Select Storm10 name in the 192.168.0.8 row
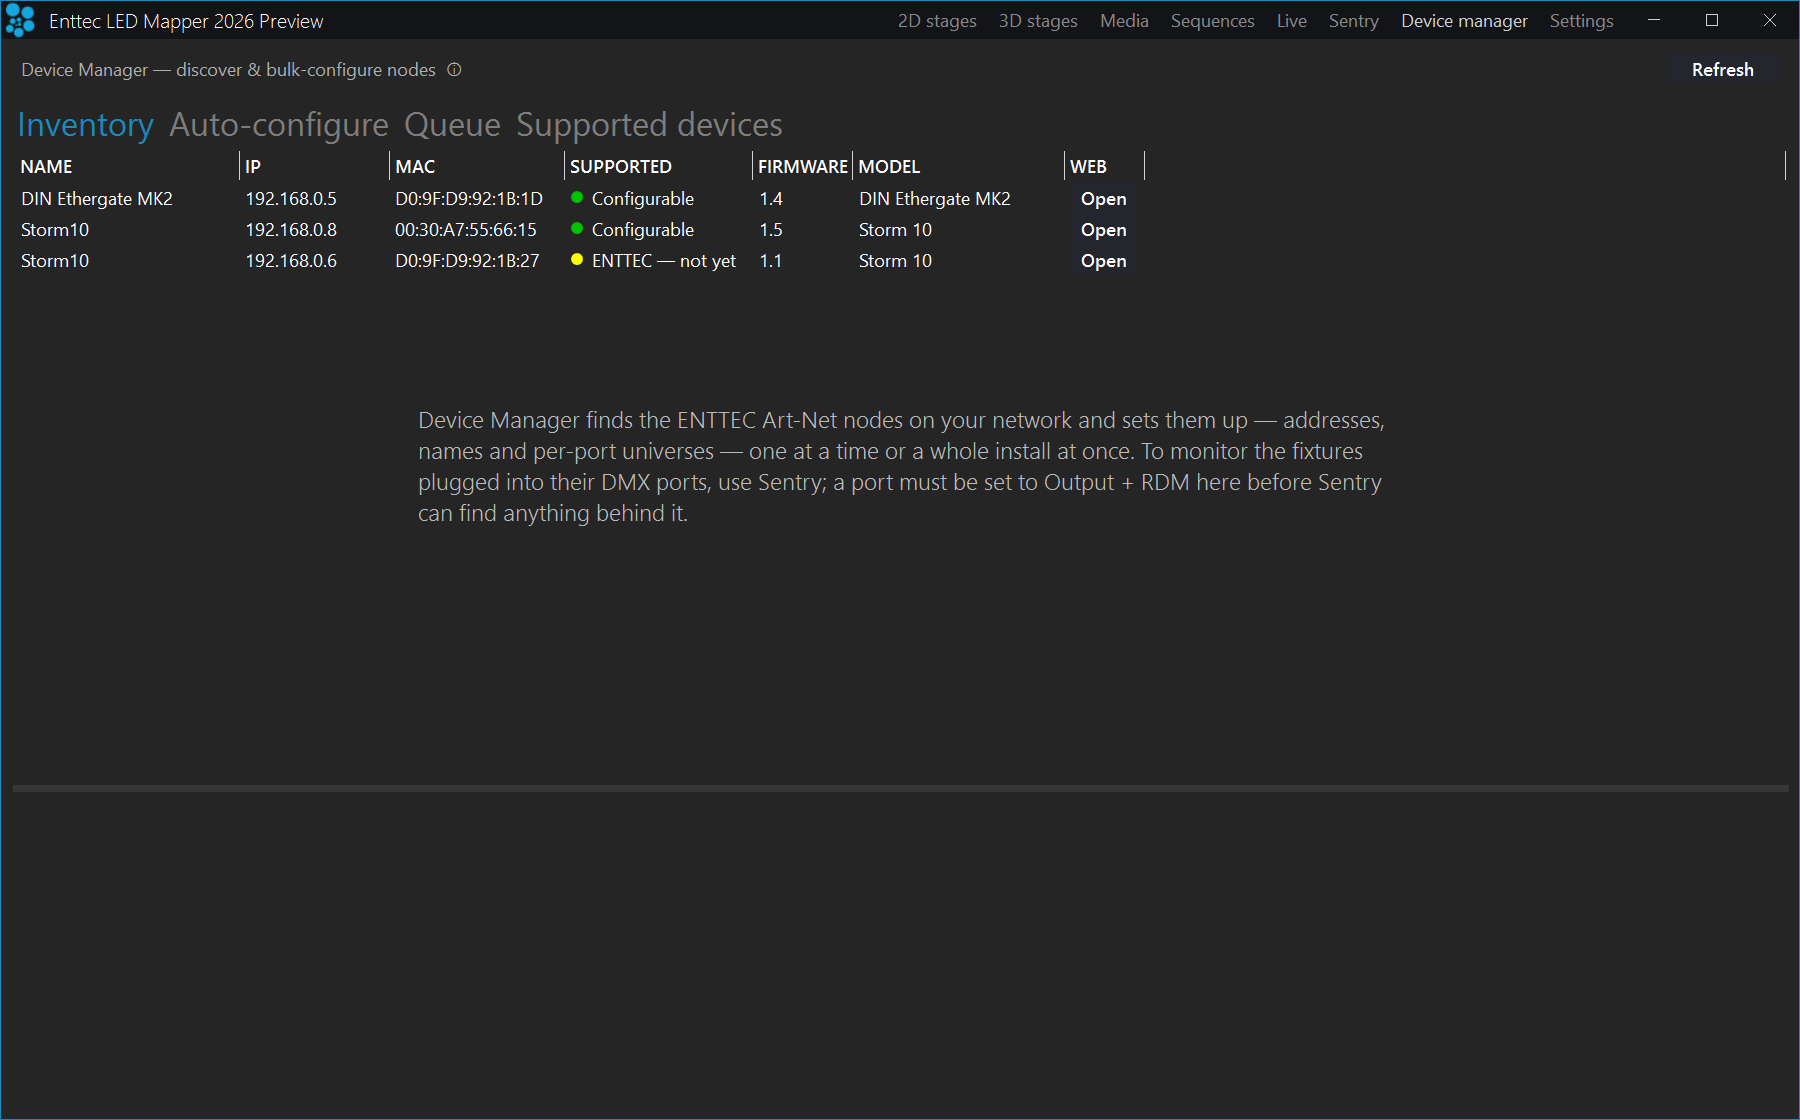 point(55,230)
